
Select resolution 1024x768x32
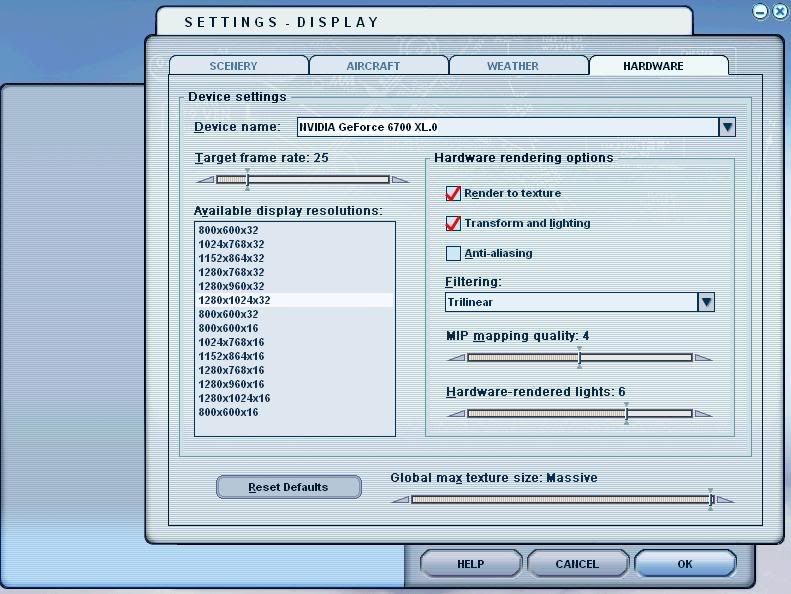(x=295, y=244)
